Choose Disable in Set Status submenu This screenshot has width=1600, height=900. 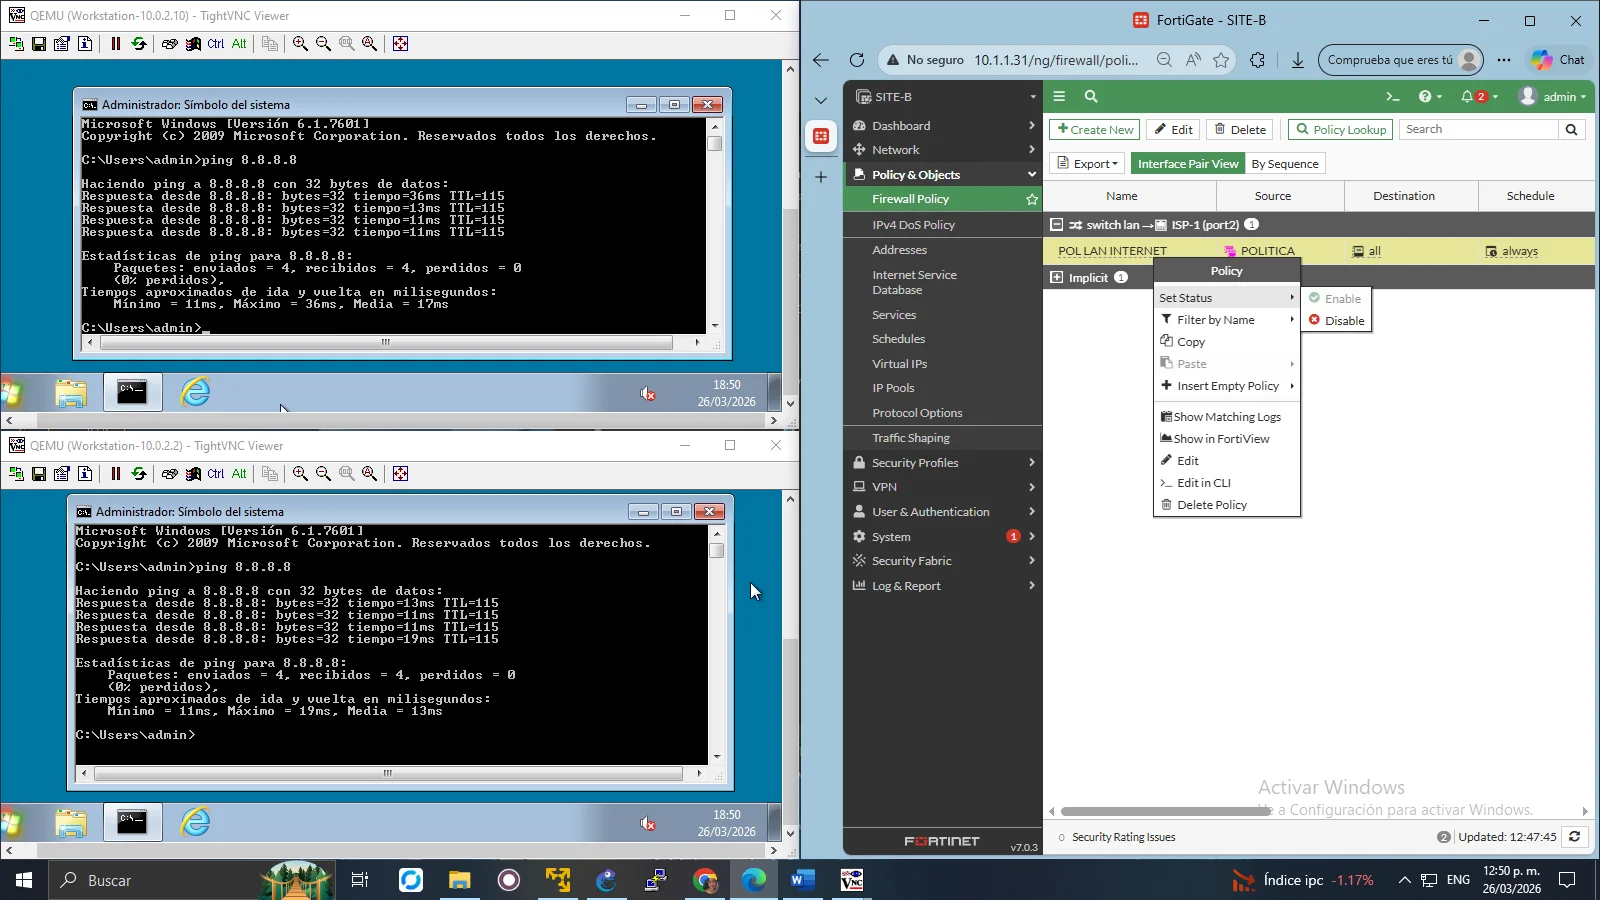coord(1335,321)
